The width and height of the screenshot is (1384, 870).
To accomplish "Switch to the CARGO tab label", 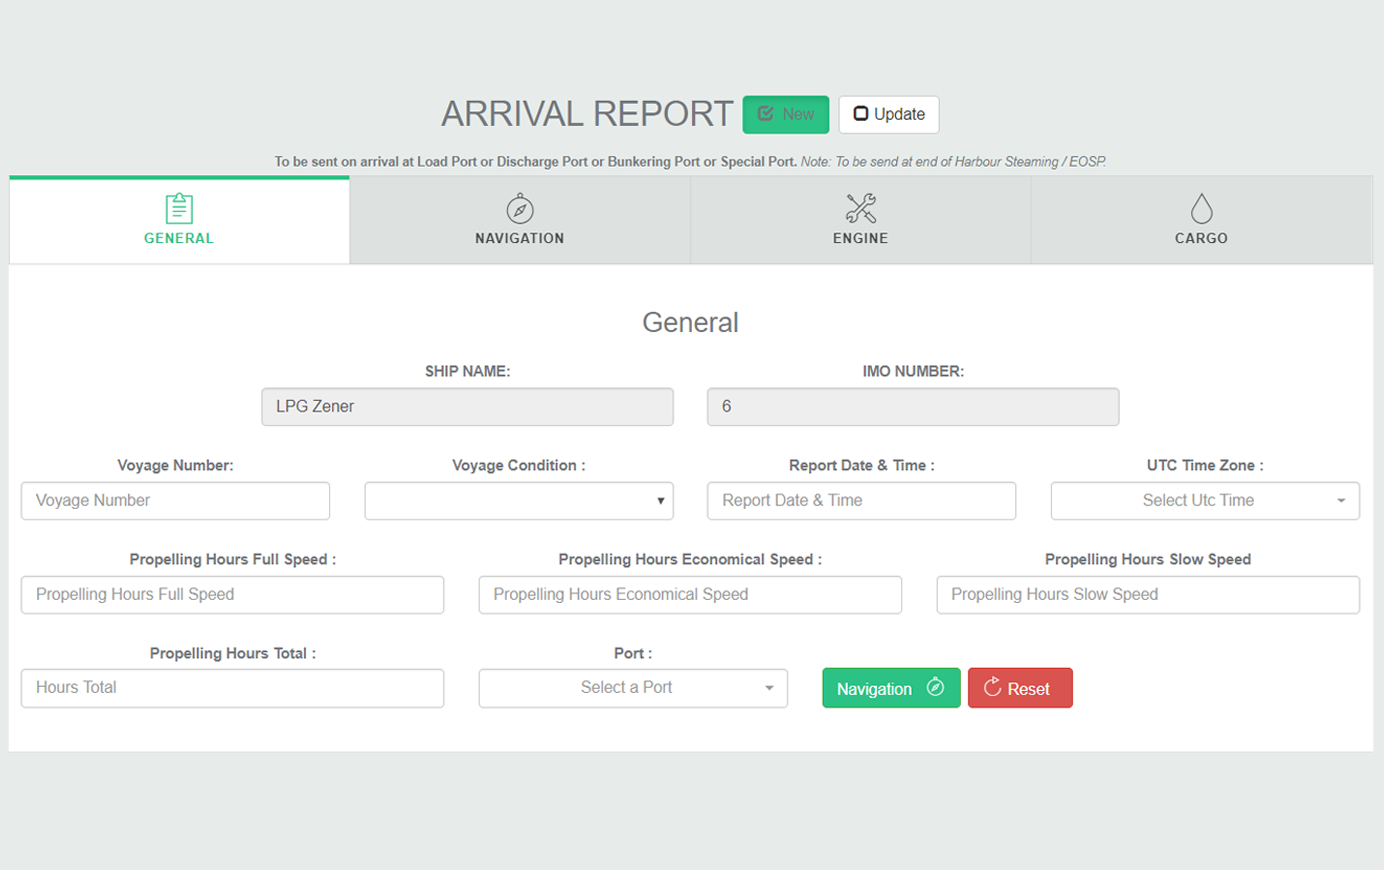I will point(1201,238).
